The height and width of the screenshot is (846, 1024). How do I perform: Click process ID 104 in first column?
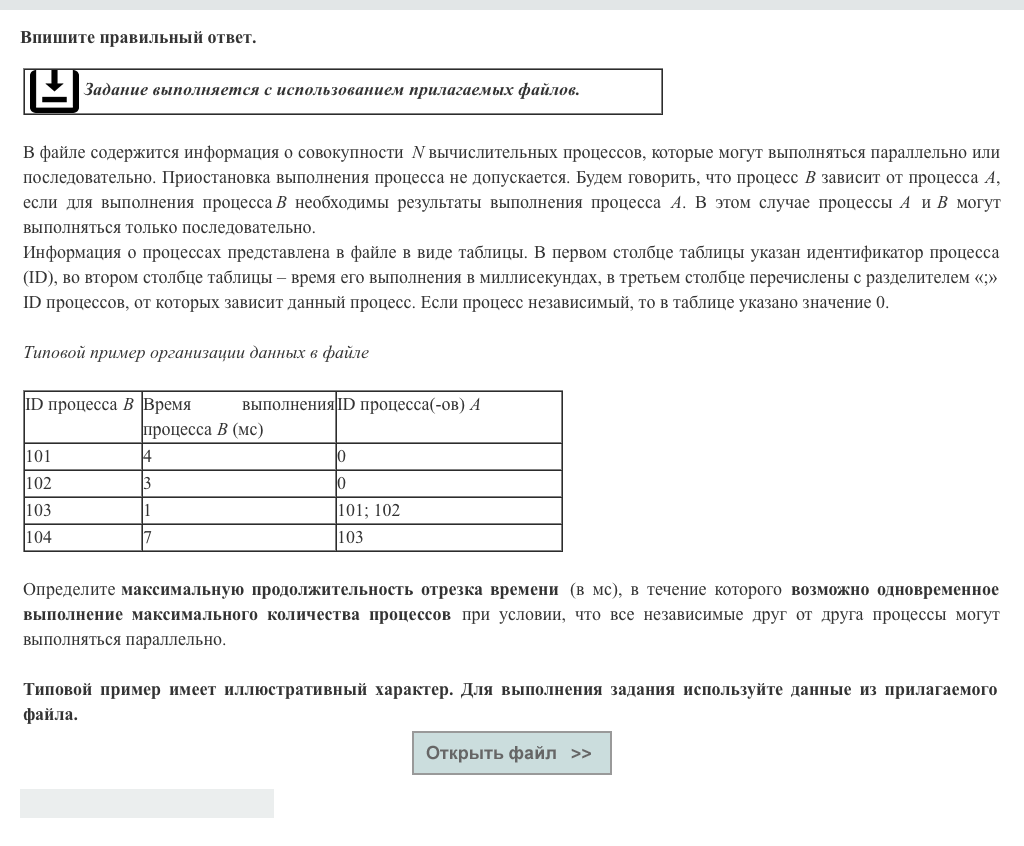tap(38, 537)
